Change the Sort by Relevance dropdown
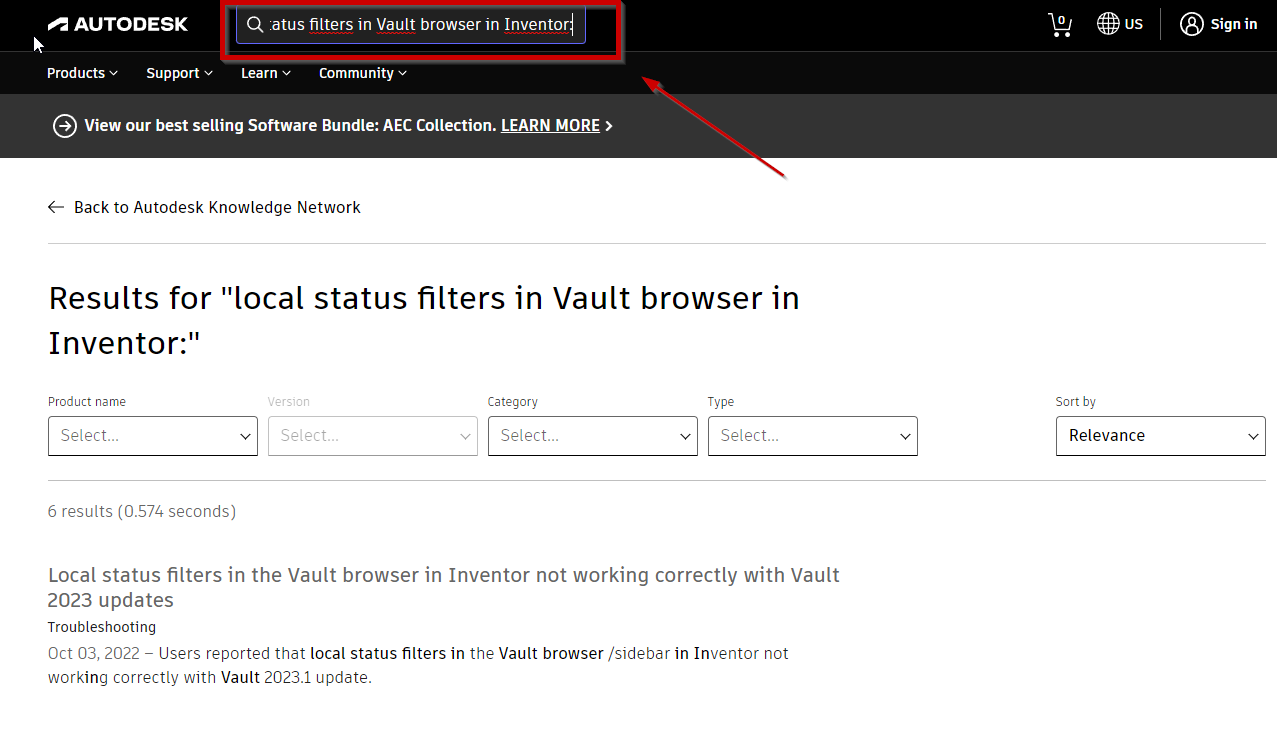This screenshot has width=1277, height=730. (1160, 436)
